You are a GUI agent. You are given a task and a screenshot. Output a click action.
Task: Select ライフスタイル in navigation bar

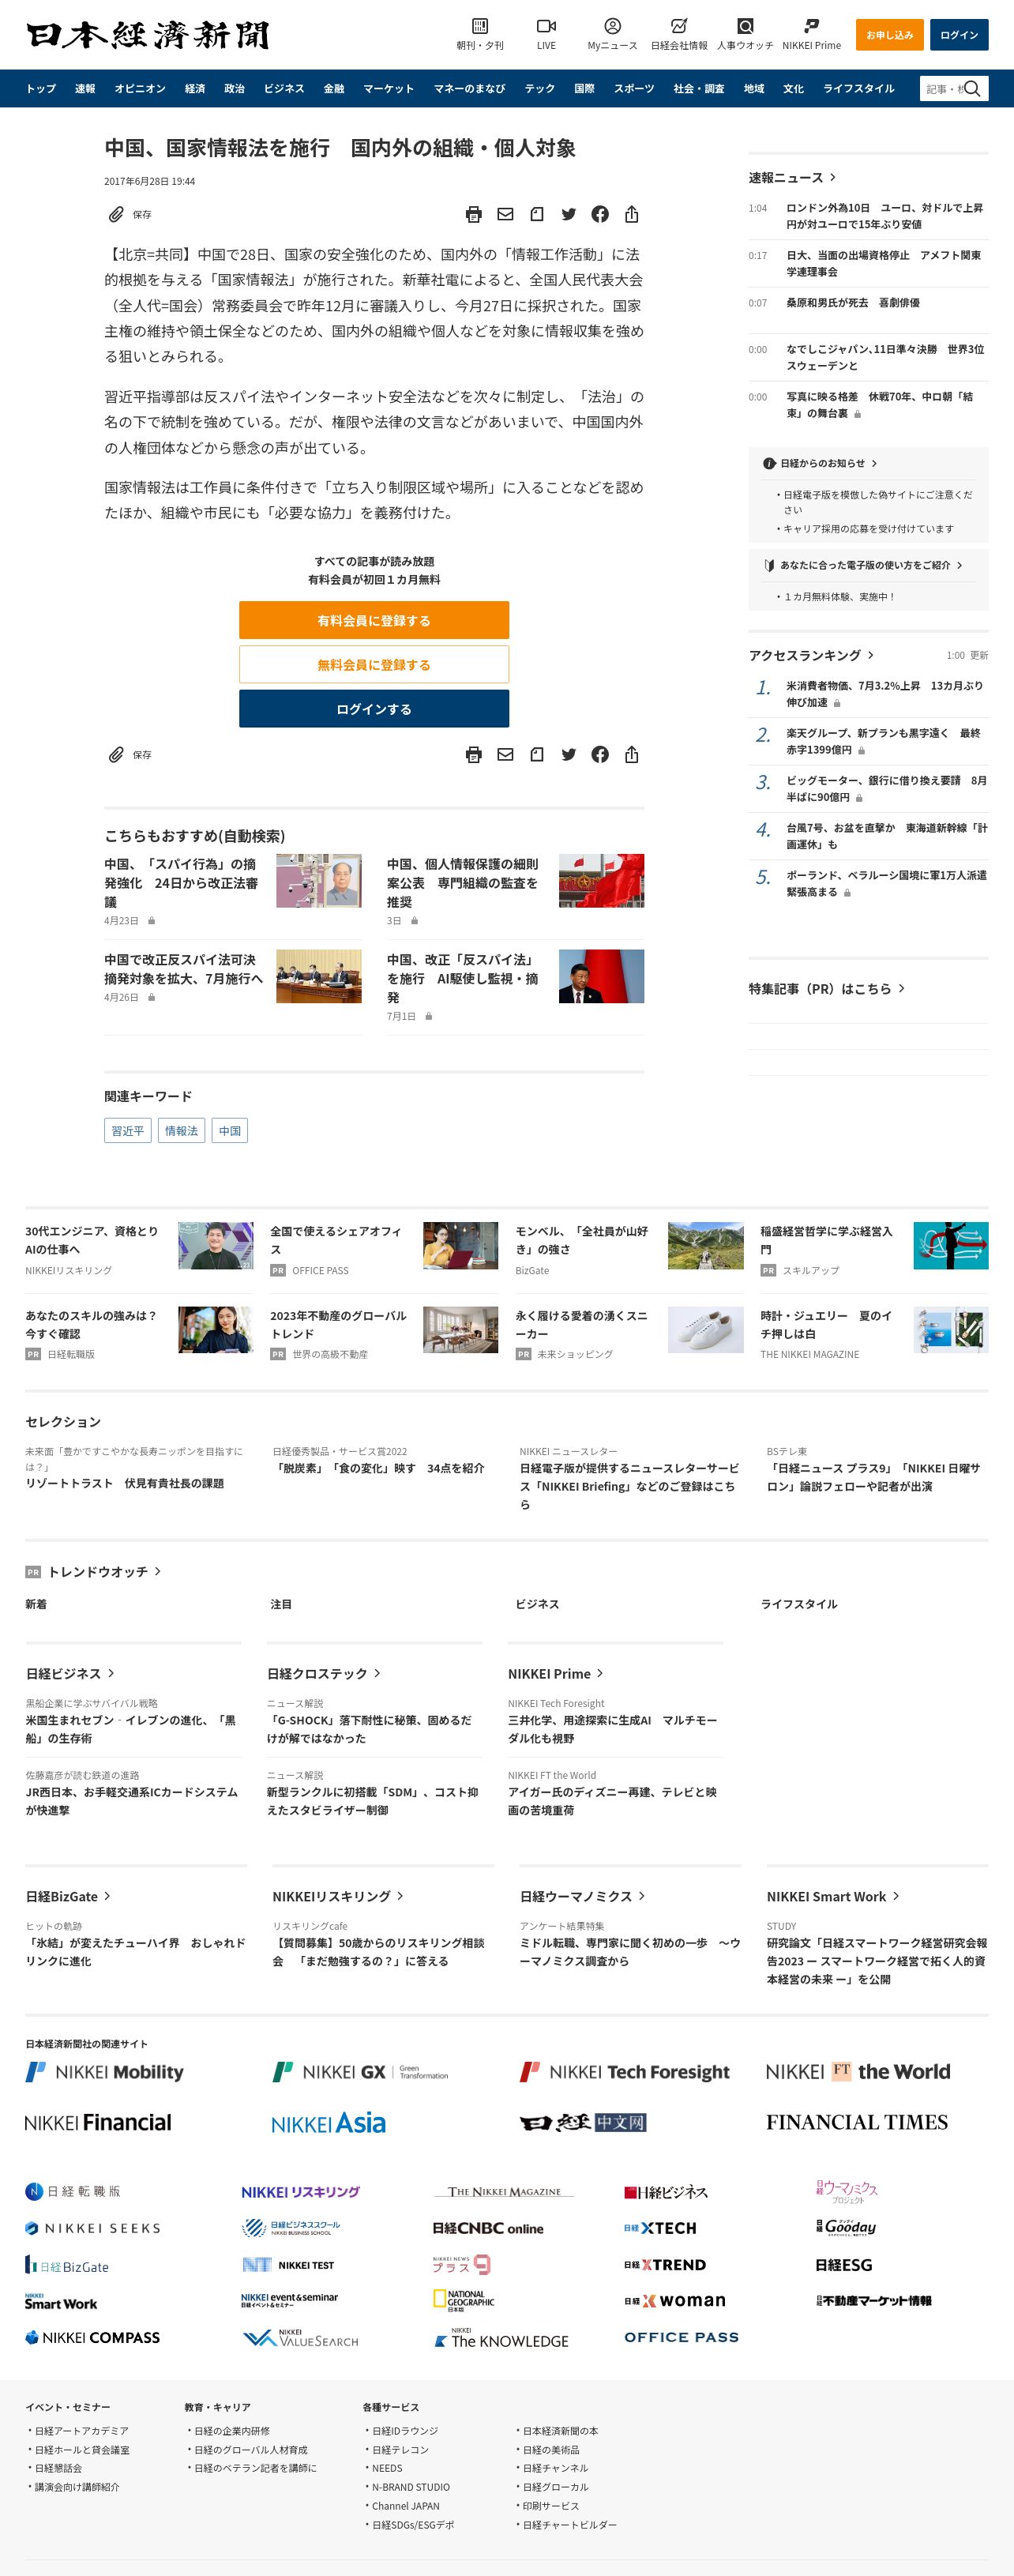pos(858,89)
